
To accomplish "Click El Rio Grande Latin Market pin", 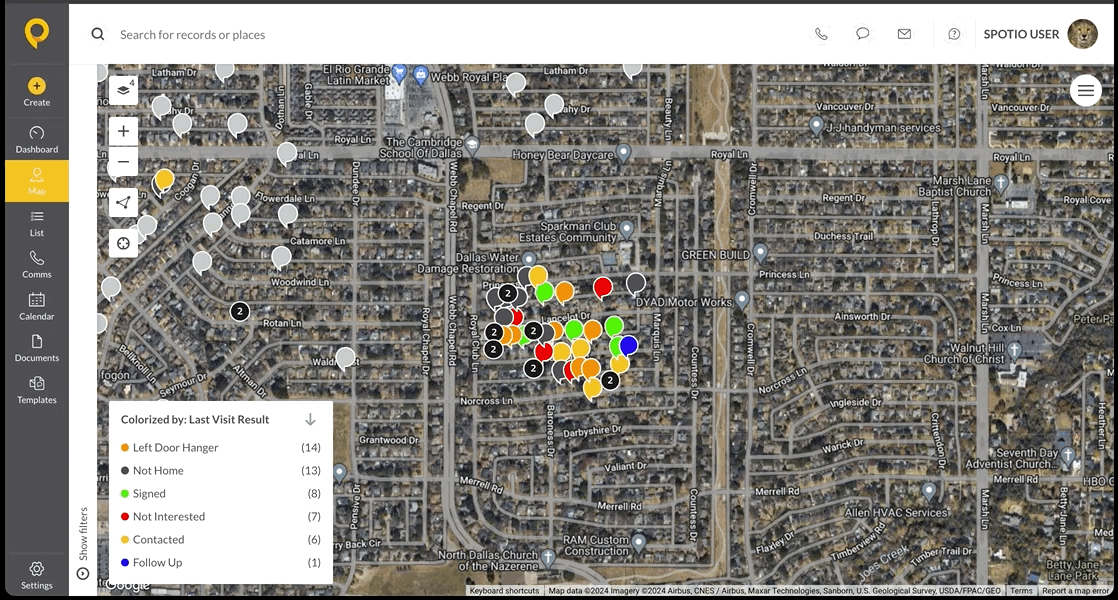I will point(399,72).
